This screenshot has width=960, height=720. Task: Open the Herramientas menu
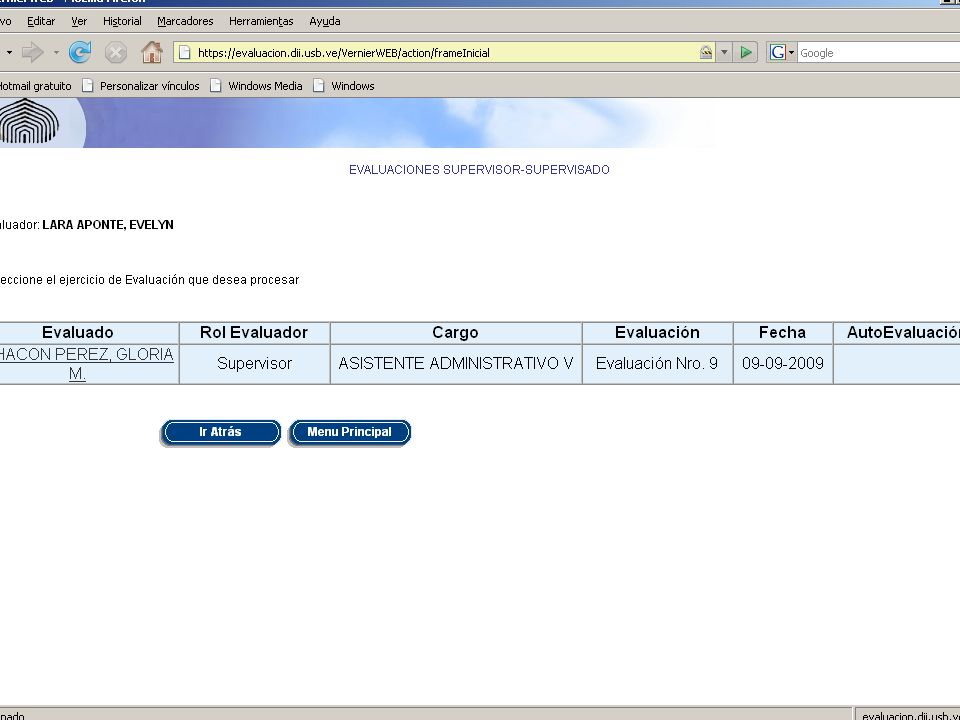coord(261,21)
